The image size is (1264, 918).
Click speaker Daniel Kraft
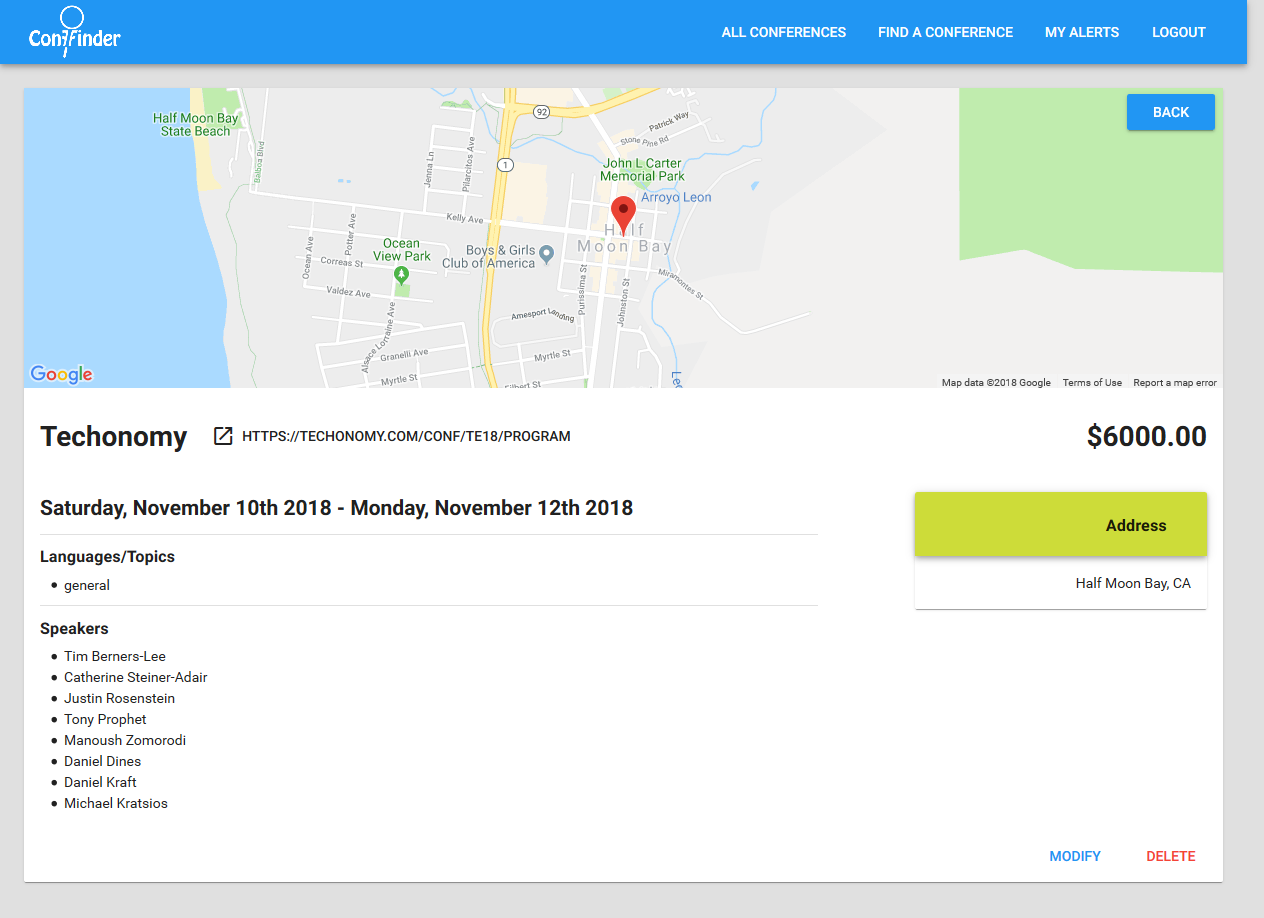pyautogui.click(x=100, y=782)
